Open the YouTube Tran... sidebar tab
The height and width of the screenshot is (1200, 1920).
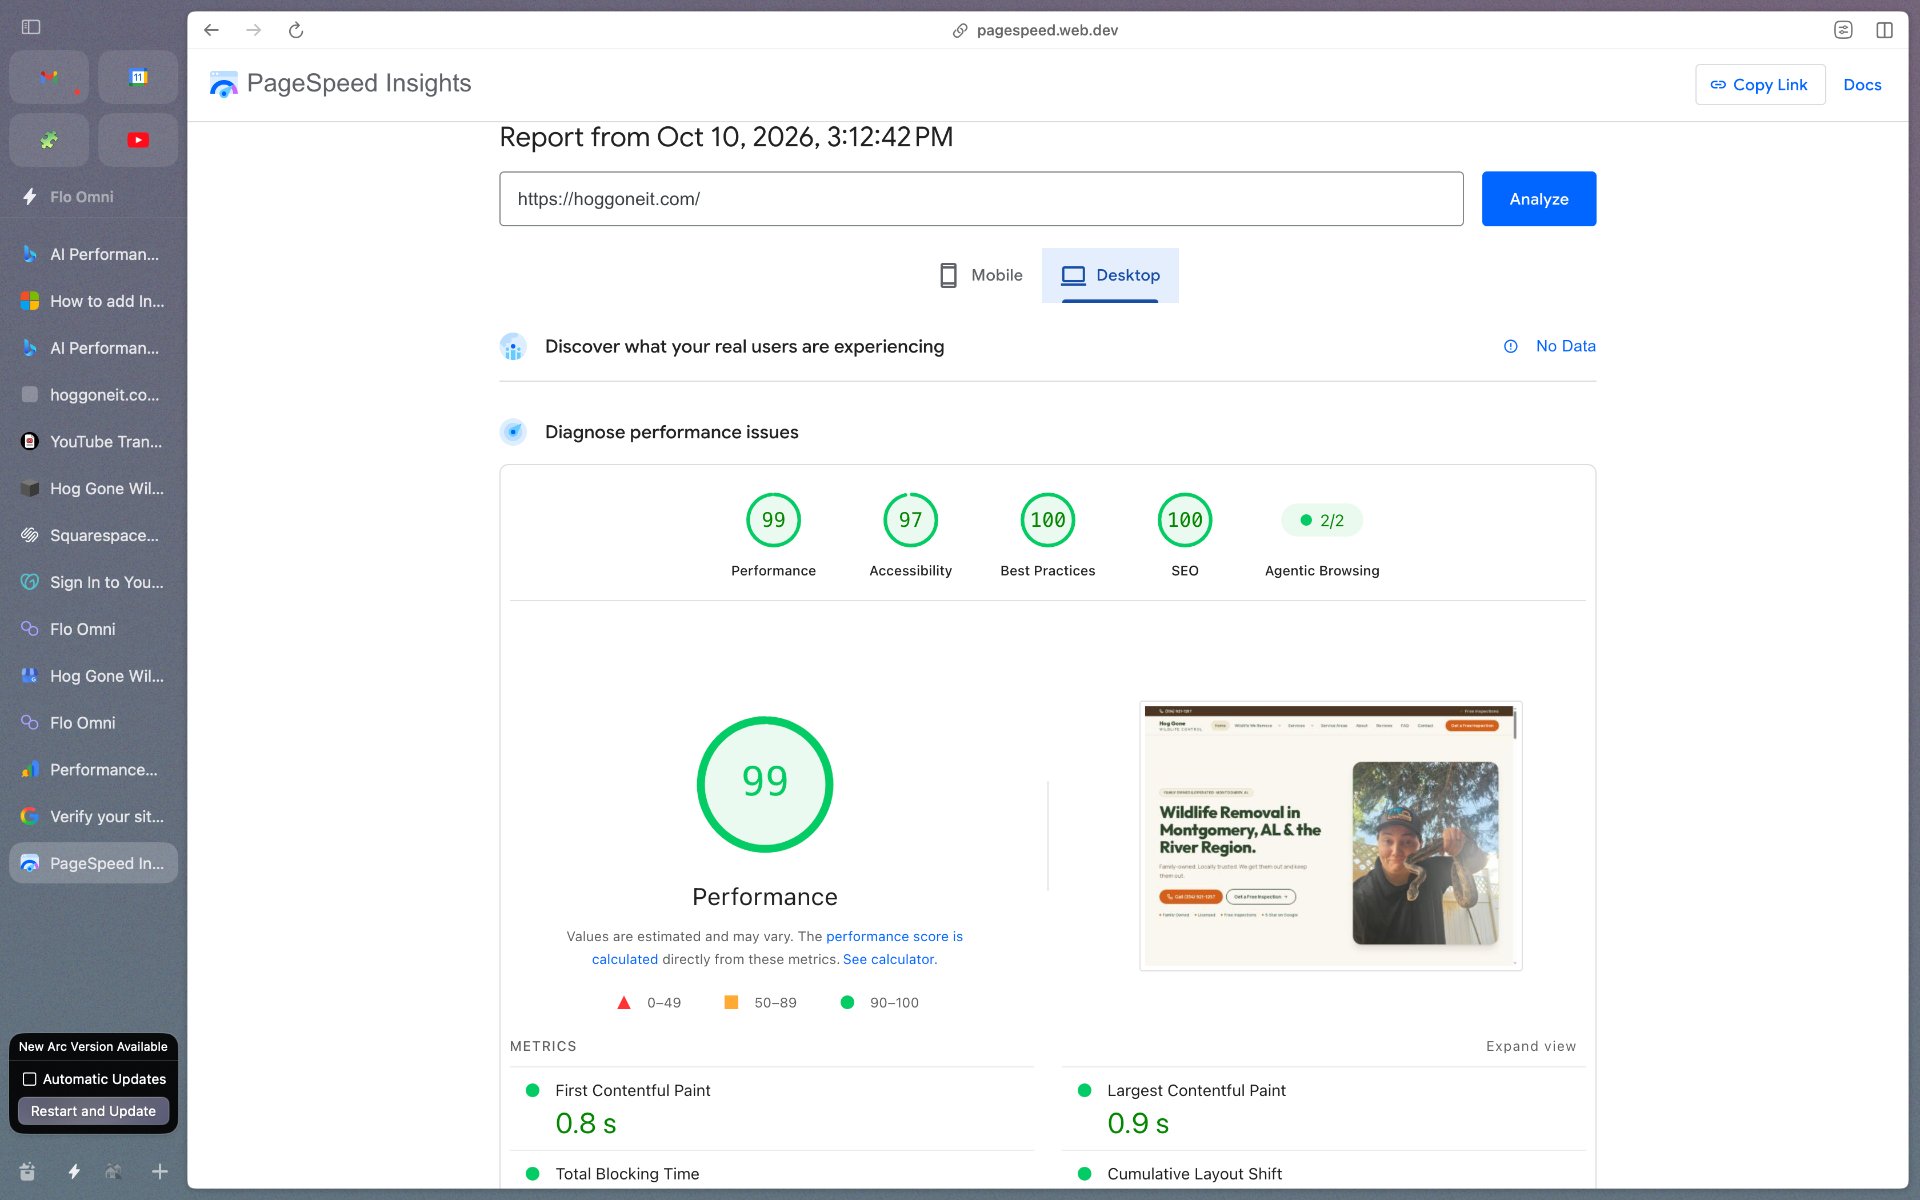pos(94,442)
